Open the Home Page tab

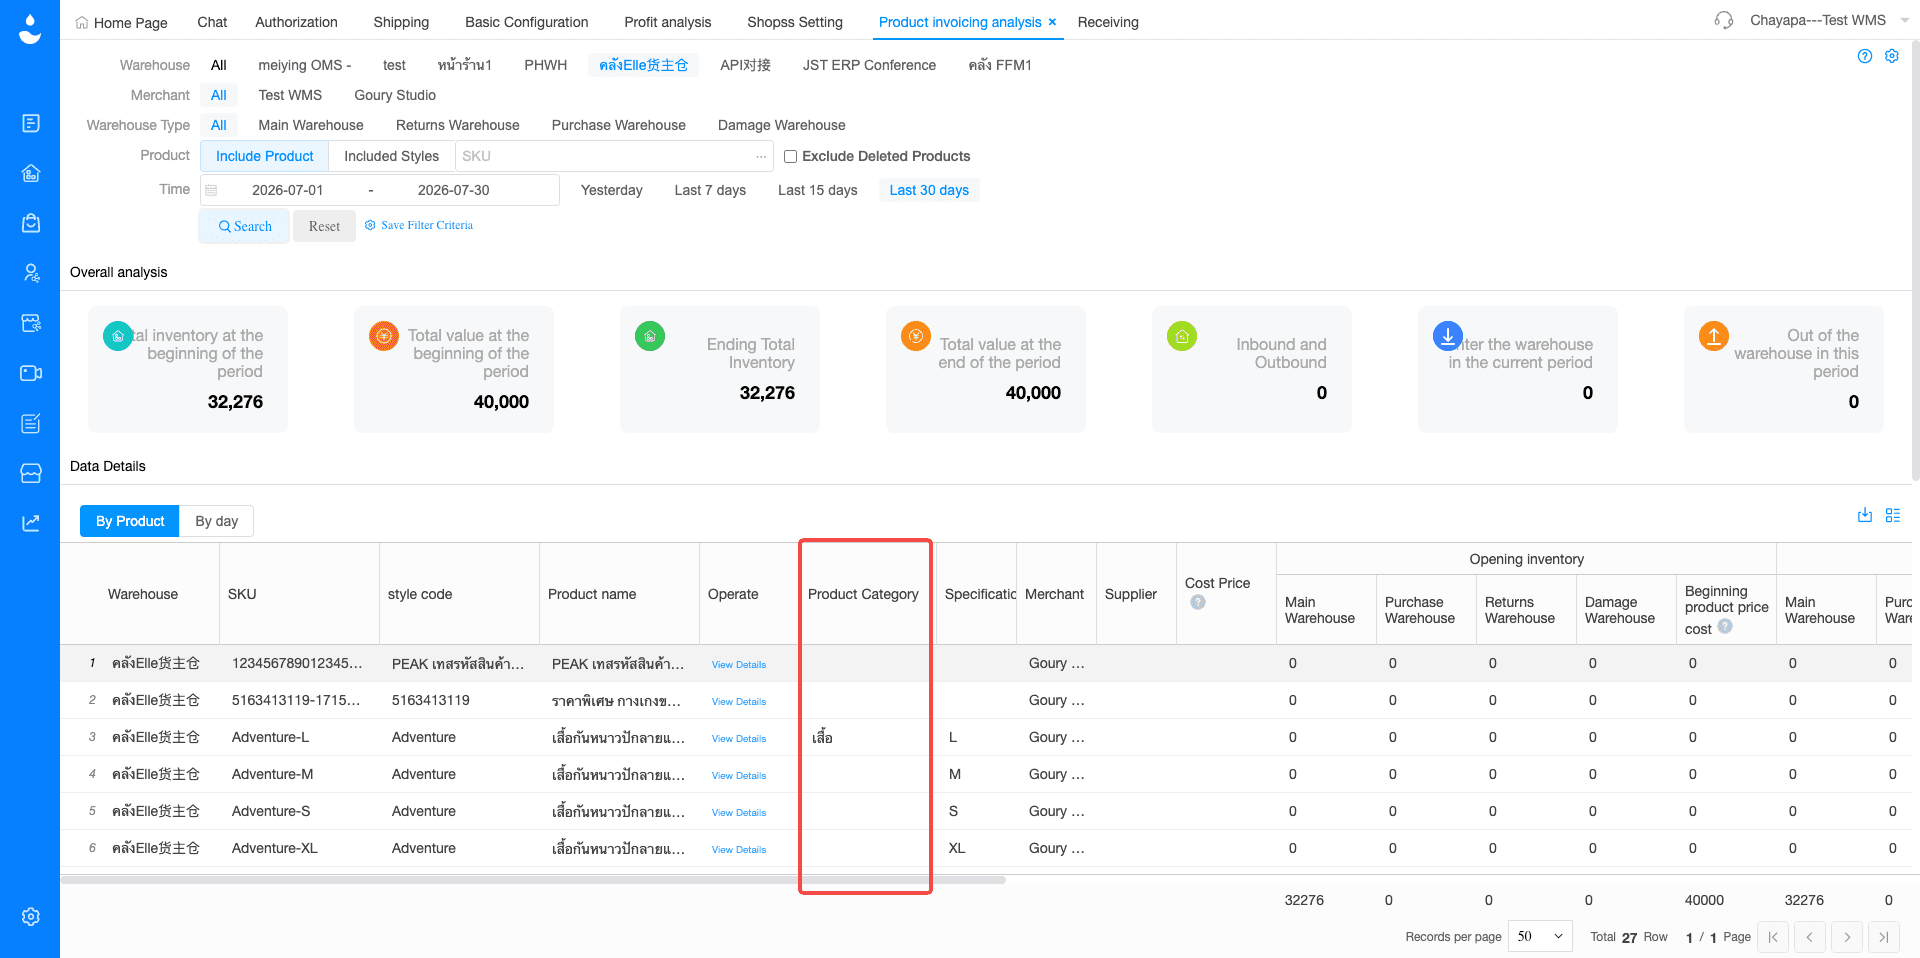coord(122,22)
